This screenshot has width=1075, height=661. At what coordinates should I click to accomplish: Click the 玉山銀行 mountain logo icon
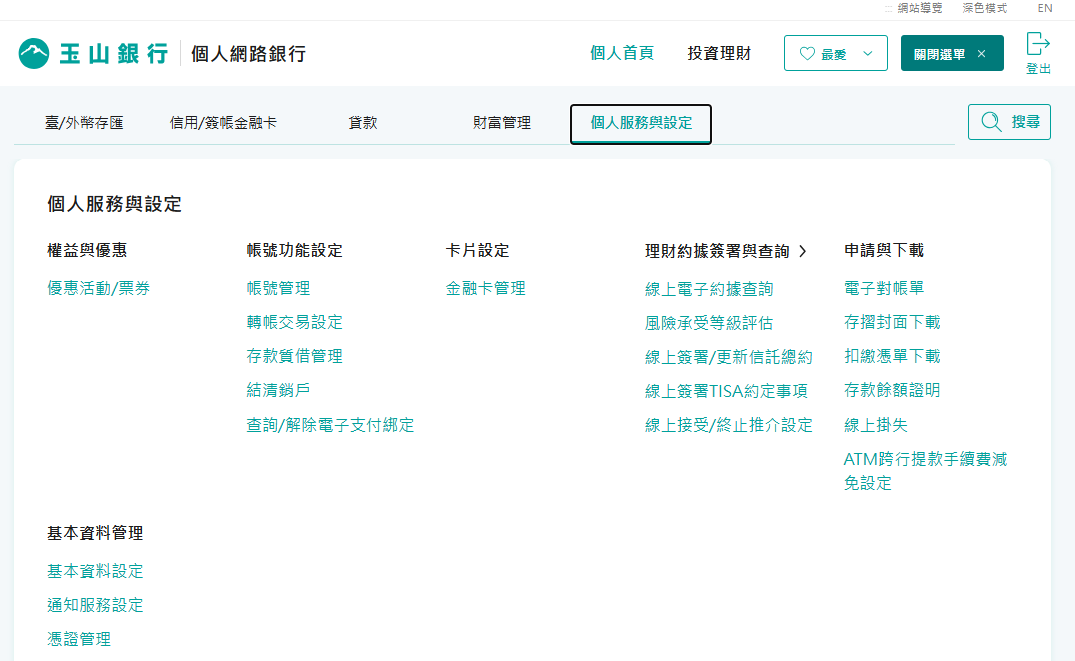point(34,53)
